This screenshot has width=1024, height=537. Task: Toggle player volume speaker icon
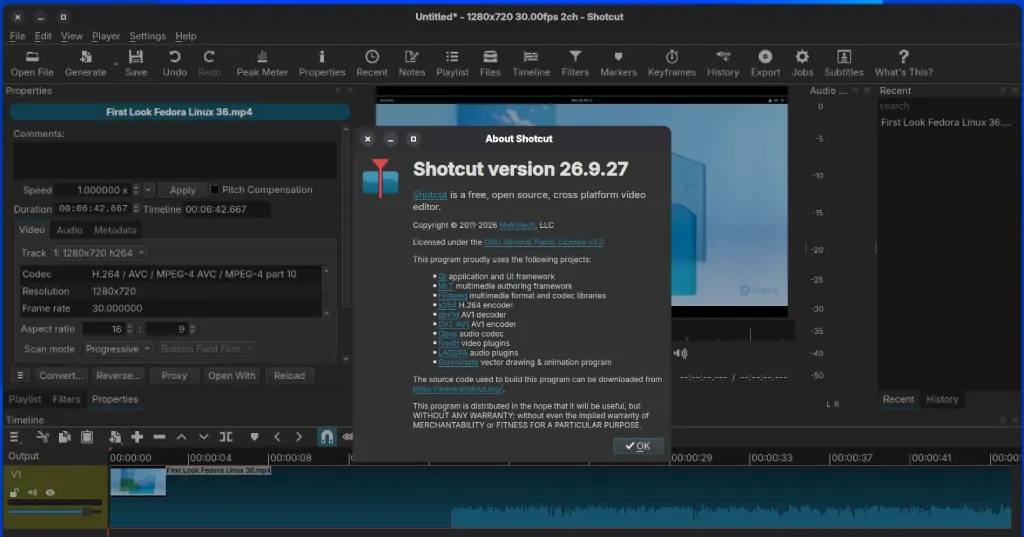pos(680,353)
